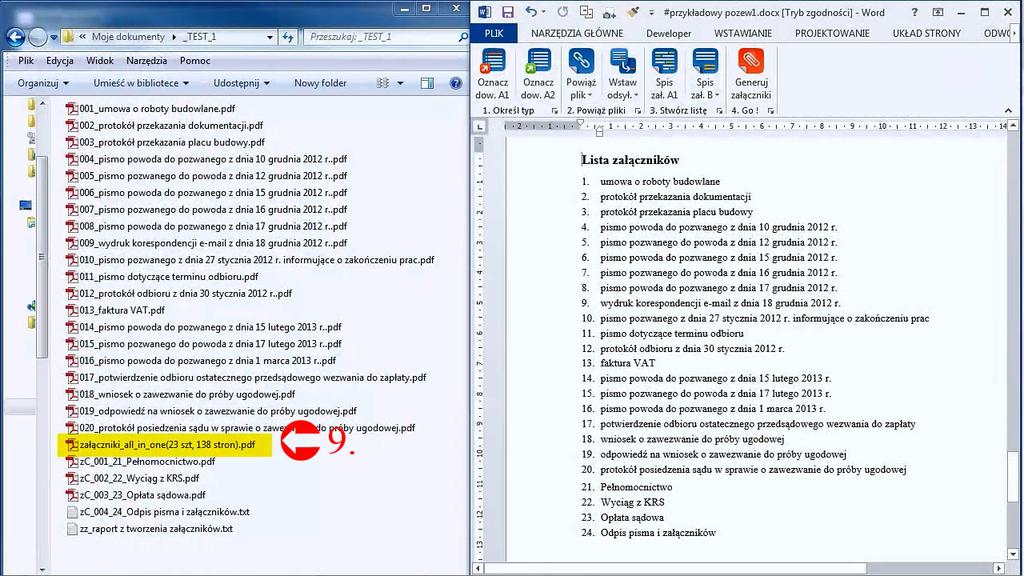1024x576 pixels.
Task: Open Umieść w bibliotece dropdown
Action: pos(140,83)
